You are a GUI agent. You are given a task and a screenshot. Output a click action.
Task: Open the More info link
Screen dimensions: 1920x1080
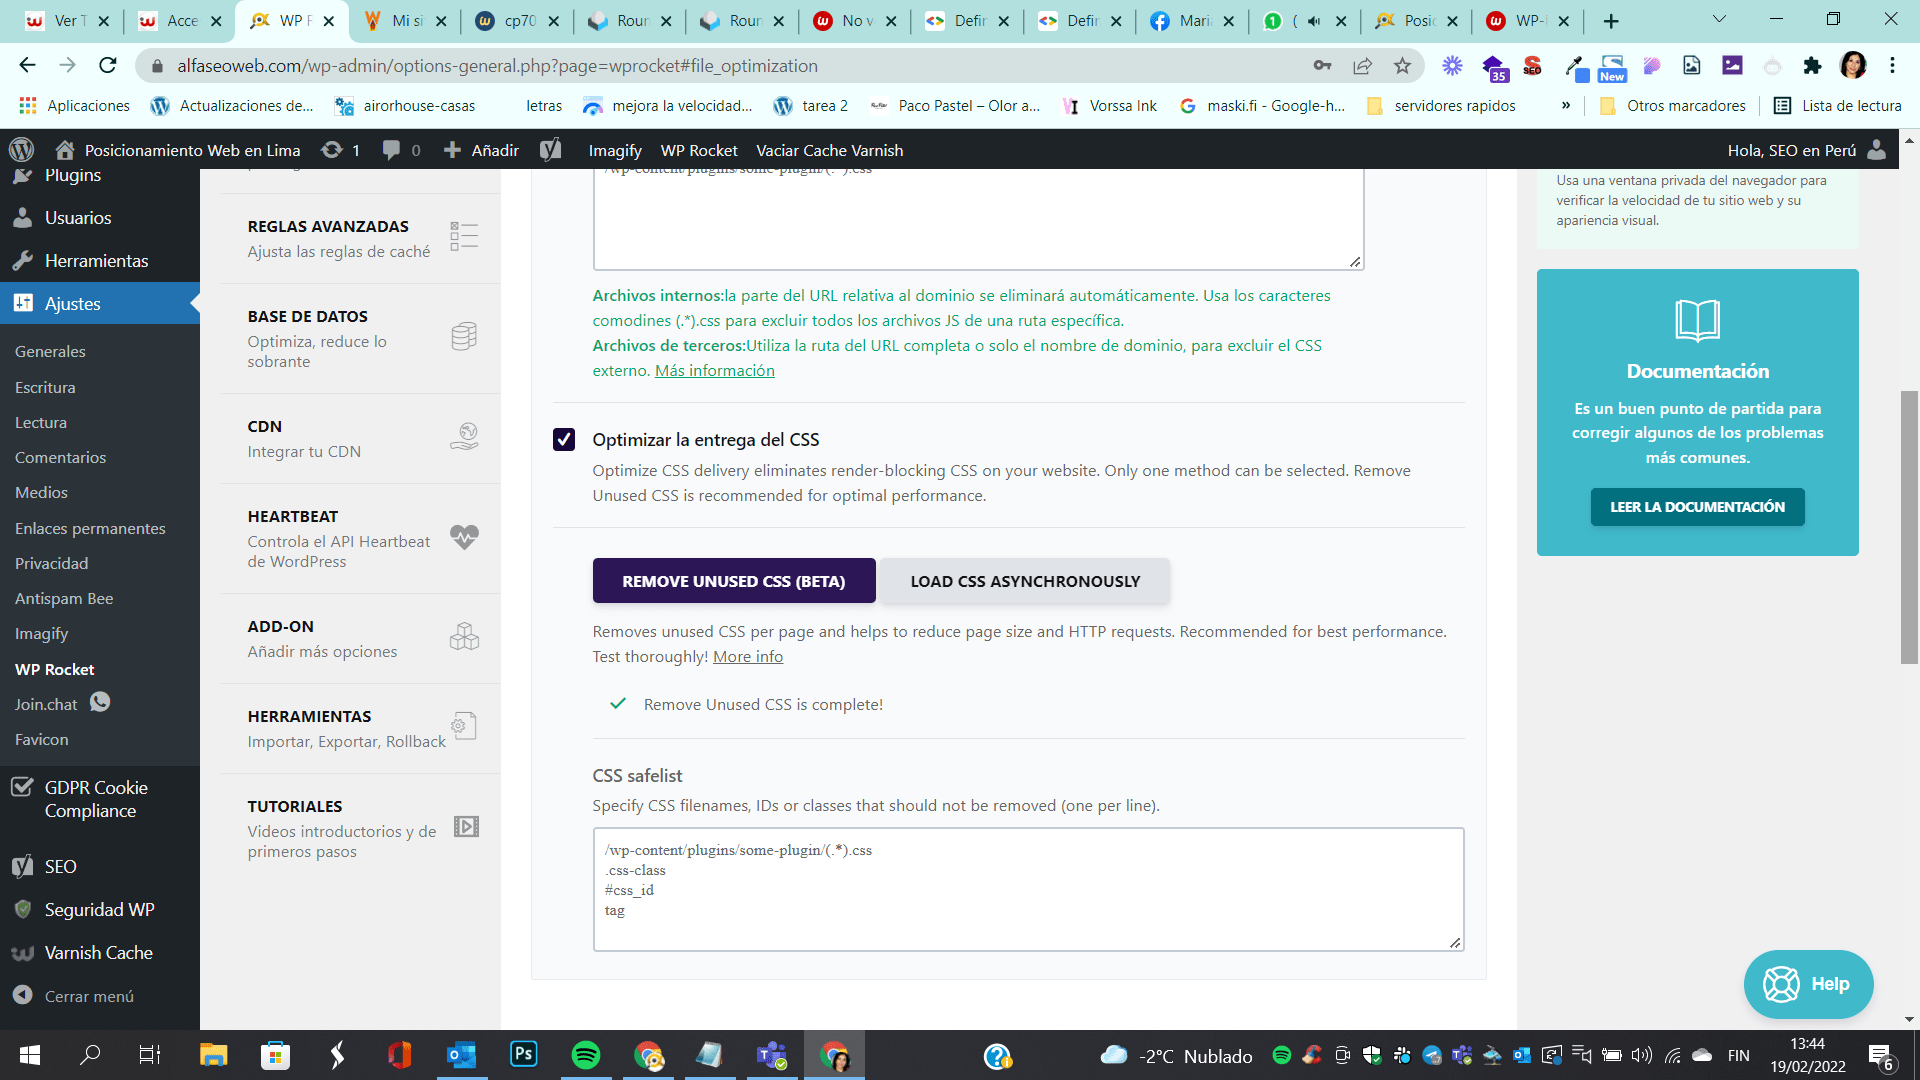pos(747,657)
